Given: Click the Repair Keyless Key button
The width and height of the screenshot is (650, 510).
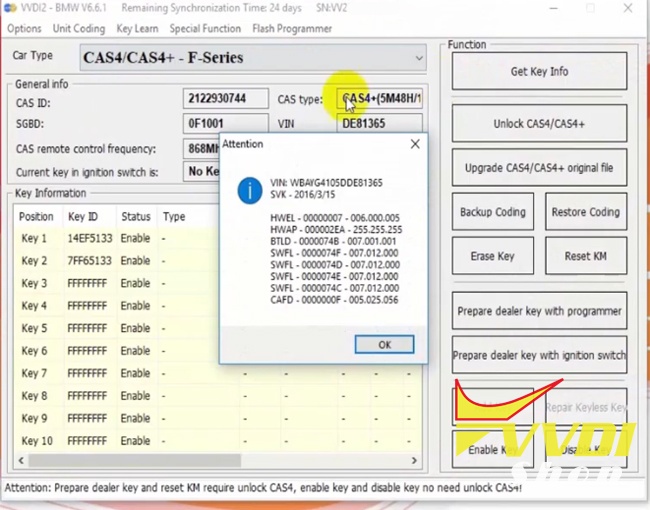Looking at the screenshot, I should [x=586, y=407].
